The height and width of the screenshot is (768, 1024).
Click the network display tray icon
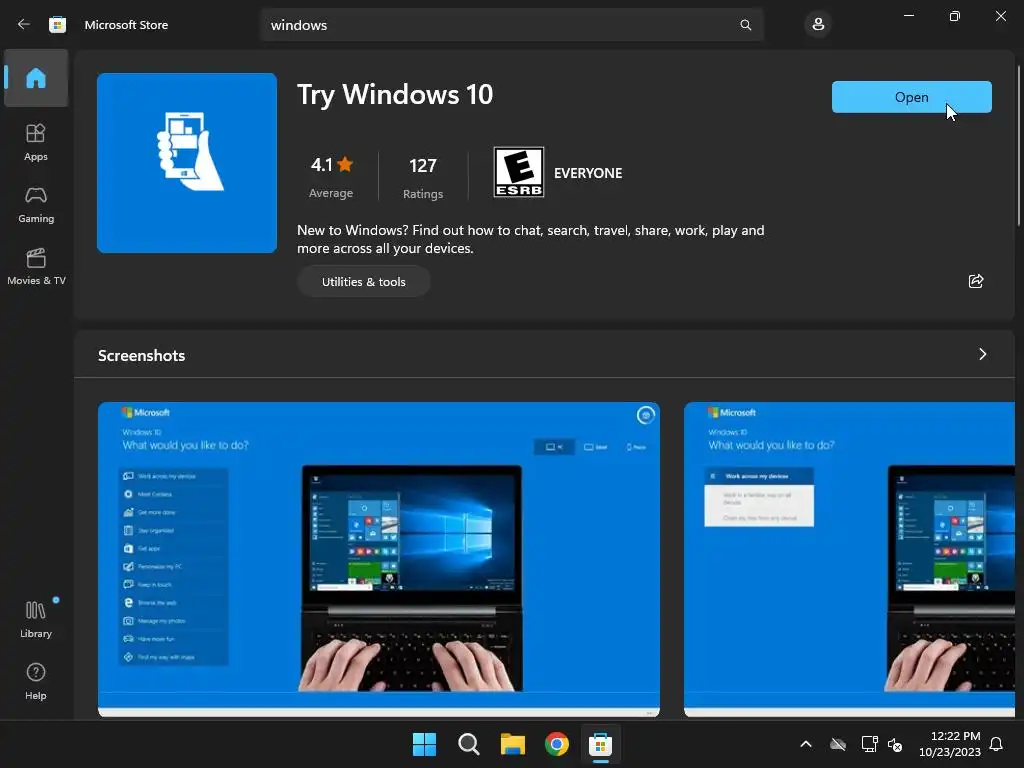869,744
